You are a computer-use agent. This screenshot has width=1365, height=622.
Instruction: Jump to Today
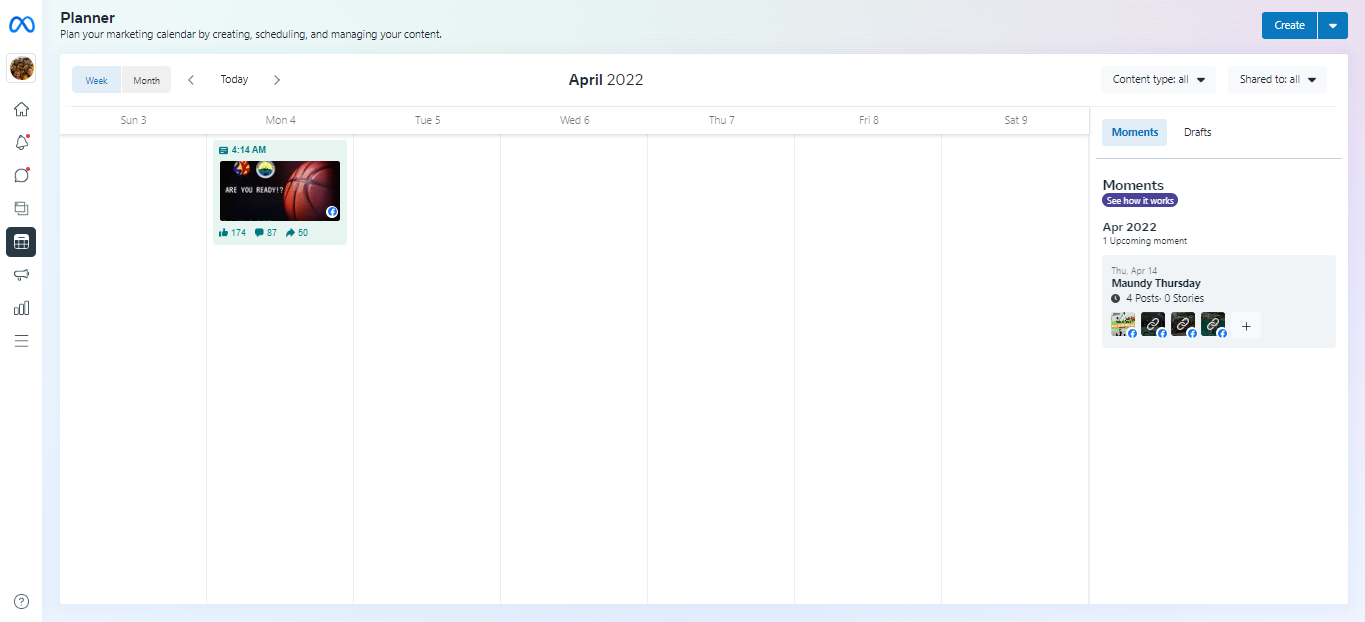pyautogui.click(x=234, y=80)
